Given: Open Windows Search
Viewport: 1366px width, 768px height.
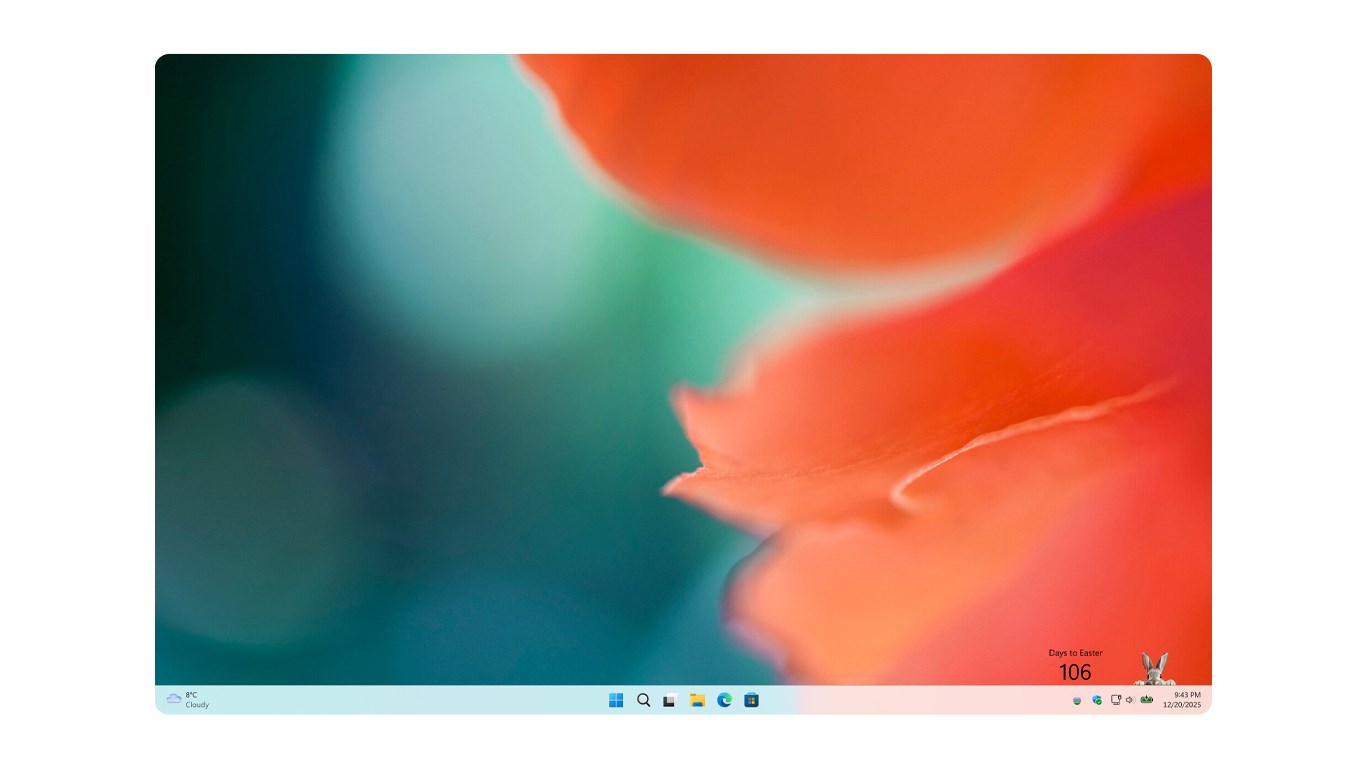Looking at the screenshot, I should point(643,700).
